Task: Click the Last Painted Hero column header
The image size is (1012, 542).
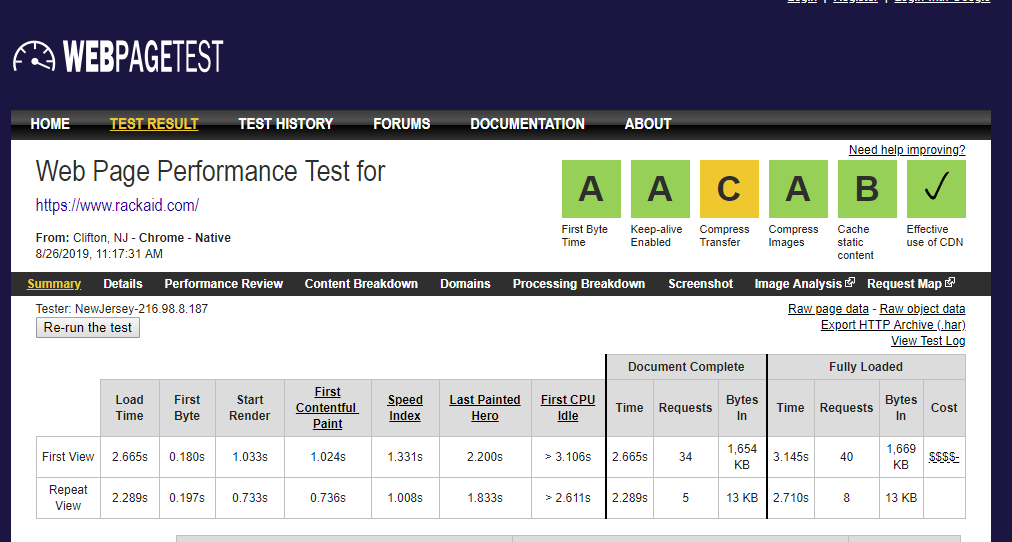Action: (x=485, y=408)
